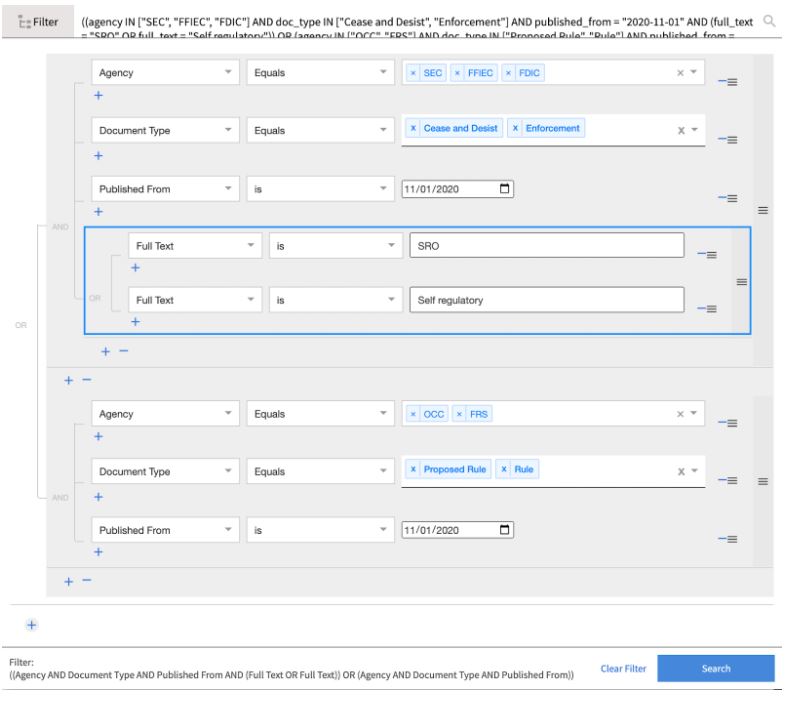Remove the FDIC agency tag

508,73
